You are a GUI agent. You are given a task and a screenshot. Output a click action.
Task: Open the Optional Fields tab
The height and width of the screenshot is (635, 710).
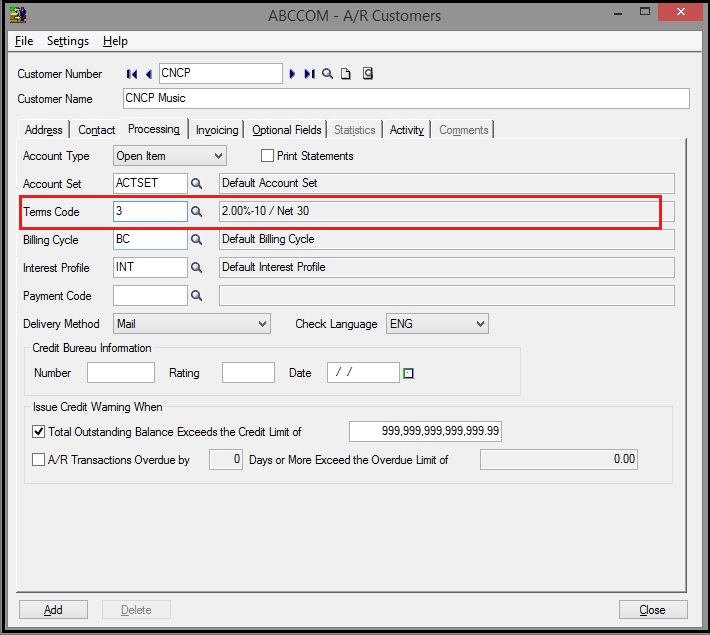coord(287,130)
